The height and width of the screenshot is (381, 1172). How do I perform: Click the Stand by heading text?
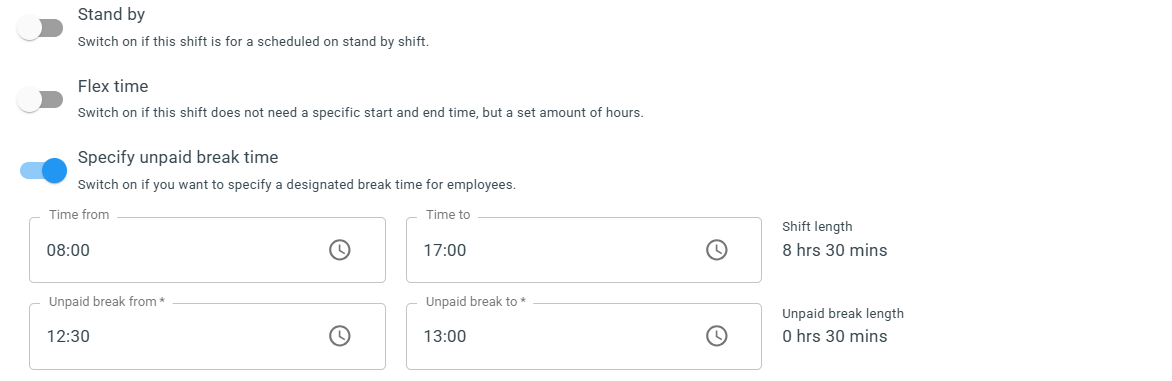111,14
